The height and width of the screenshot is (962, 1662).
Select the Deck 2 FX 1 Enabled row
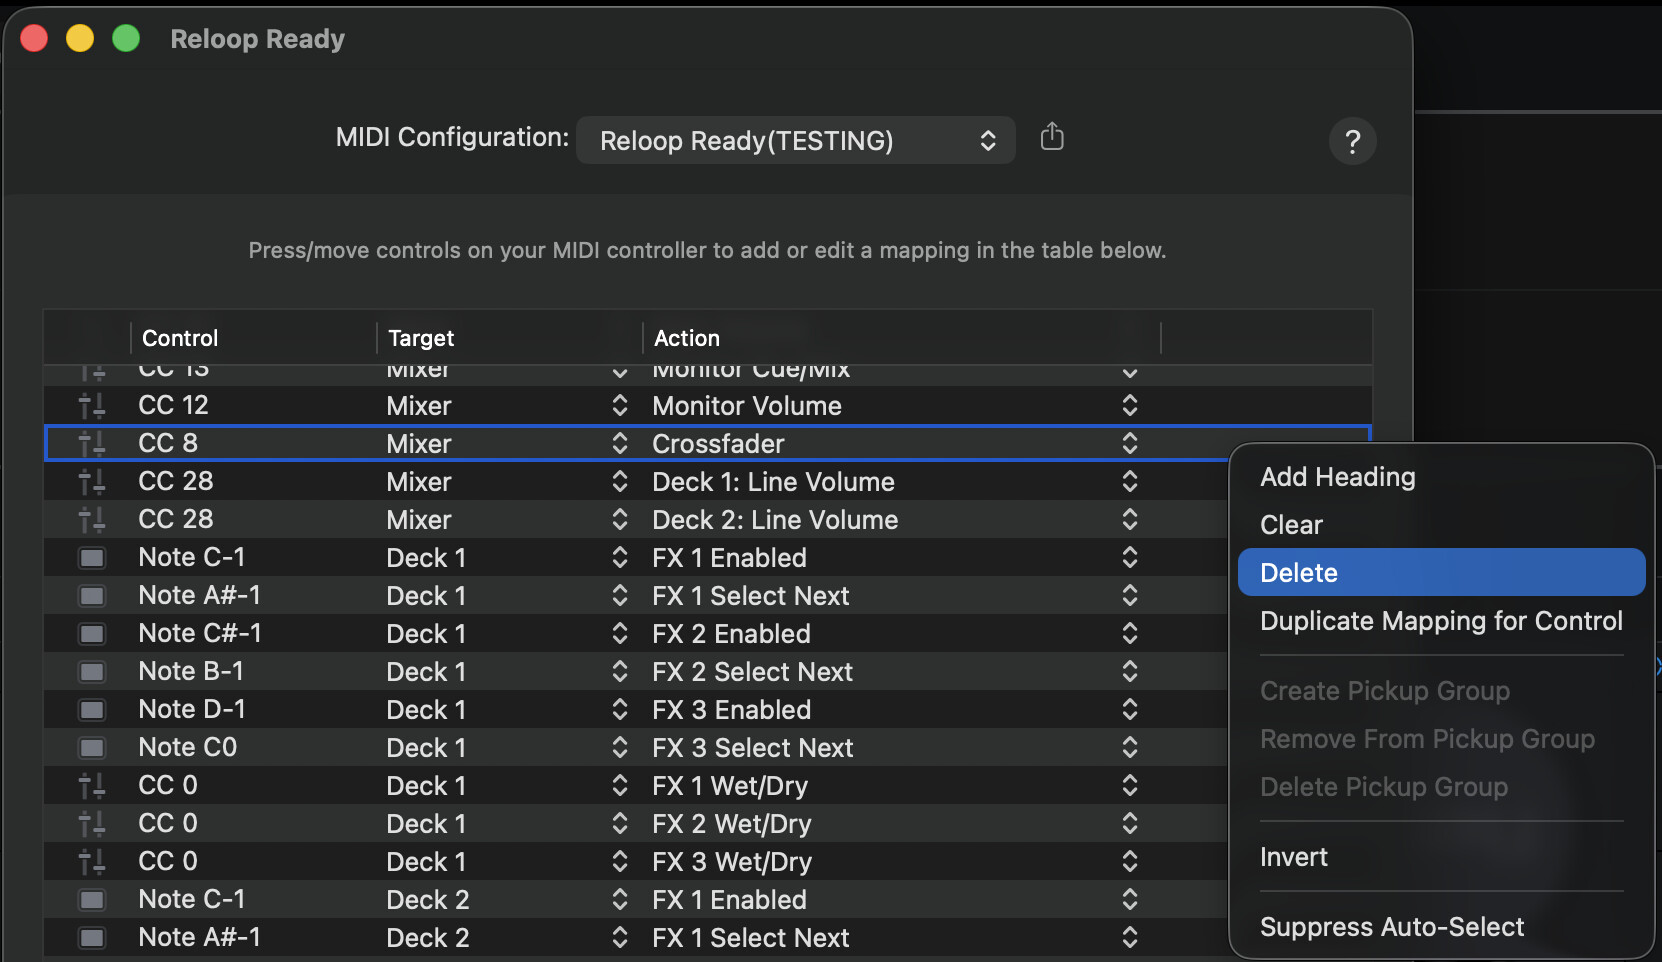[x=728, y=900]
